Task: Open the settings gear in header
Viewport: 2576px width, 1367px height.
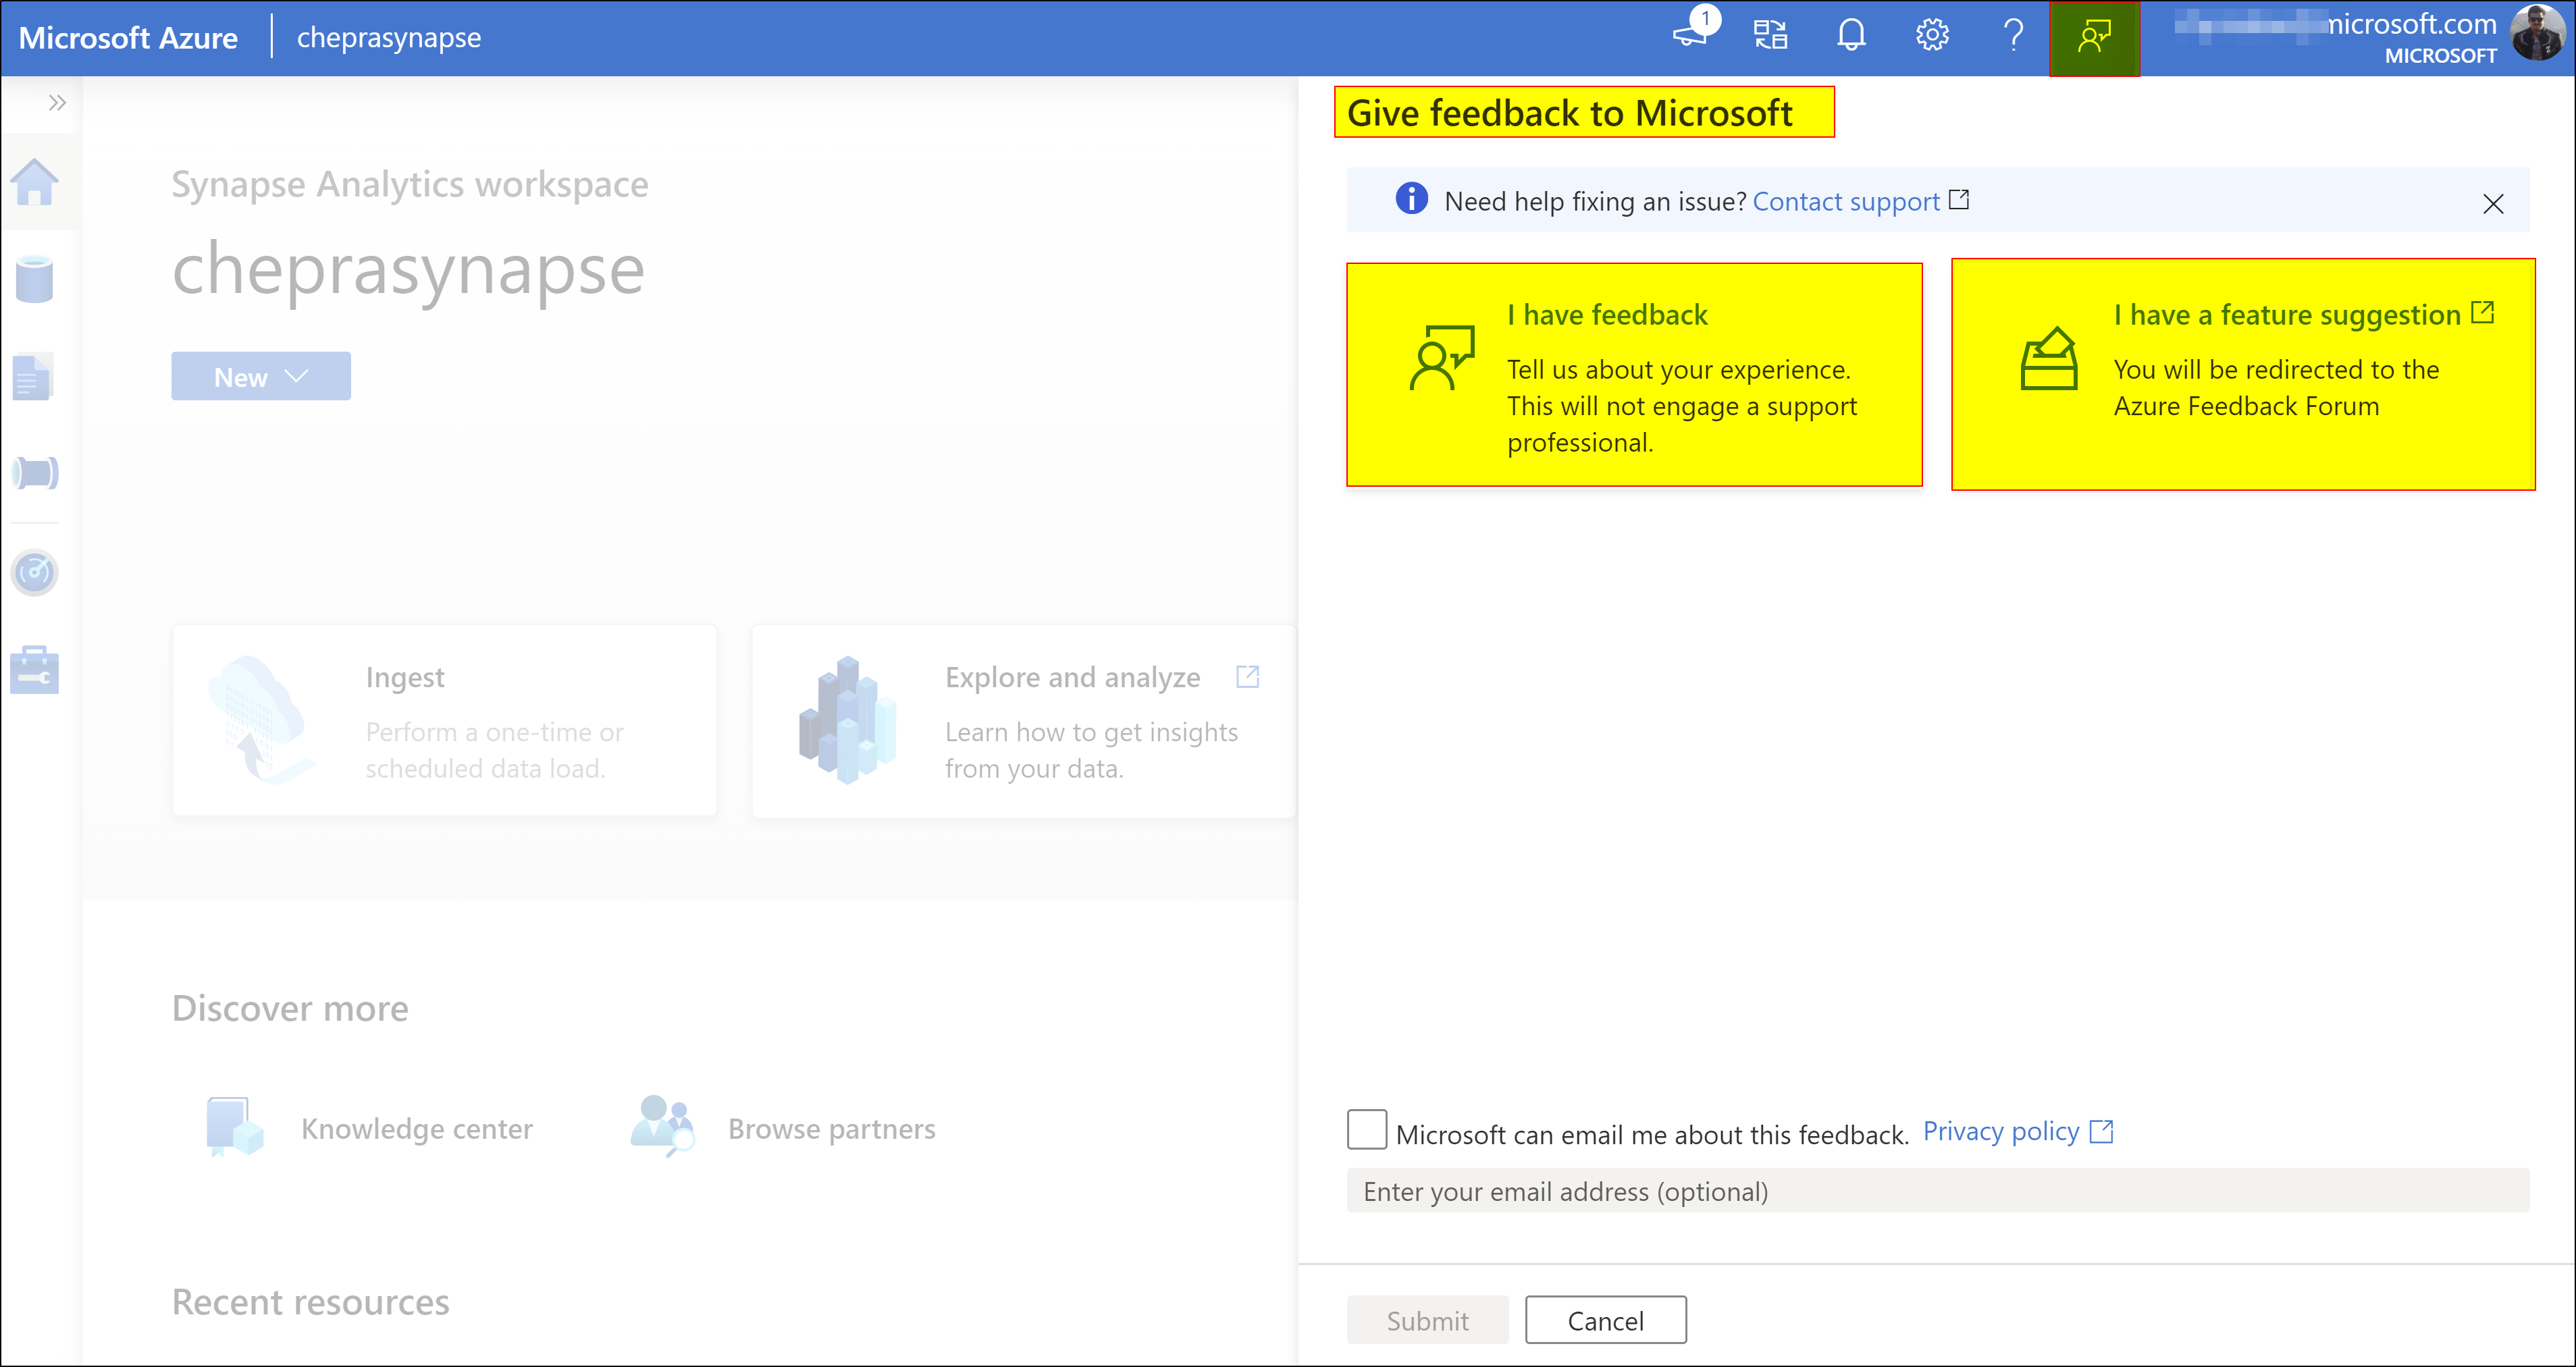Action: click(1932, 35)
